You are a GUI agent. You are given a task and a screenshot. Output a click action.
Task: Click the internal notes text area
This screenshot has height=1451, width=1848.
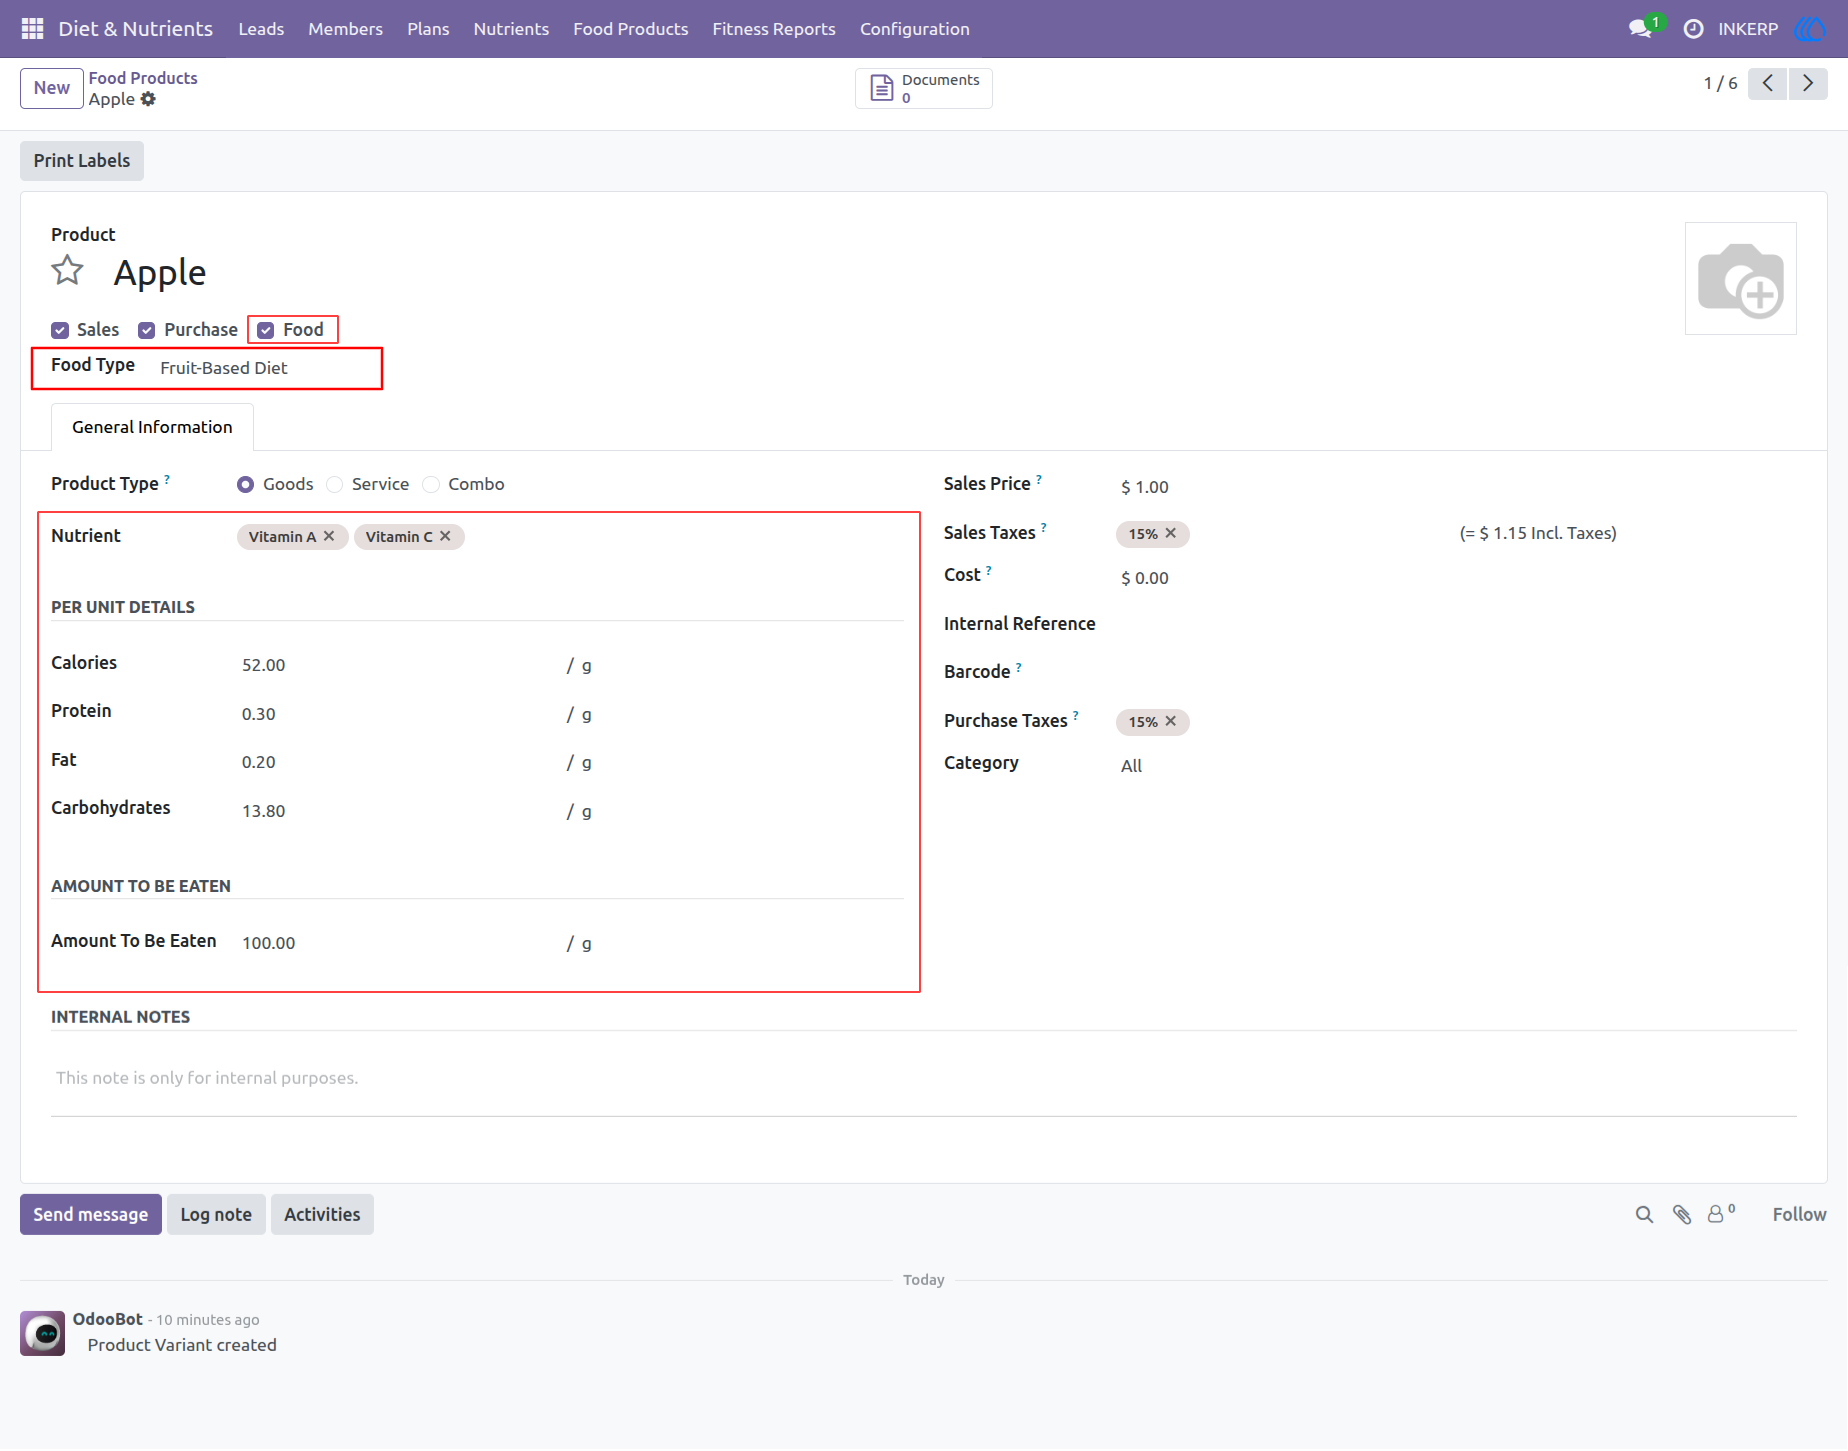pyautogui.click(x=924, y=1078)
